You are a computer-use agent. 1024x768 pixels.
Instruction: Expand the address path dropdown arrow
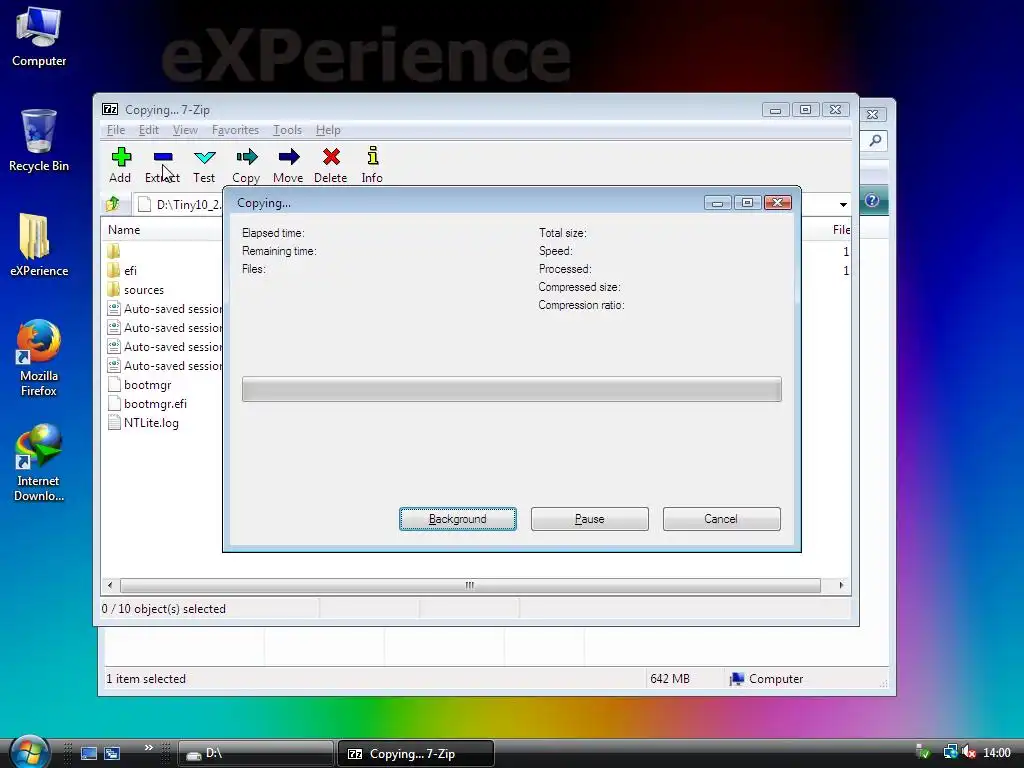(843, 204)
